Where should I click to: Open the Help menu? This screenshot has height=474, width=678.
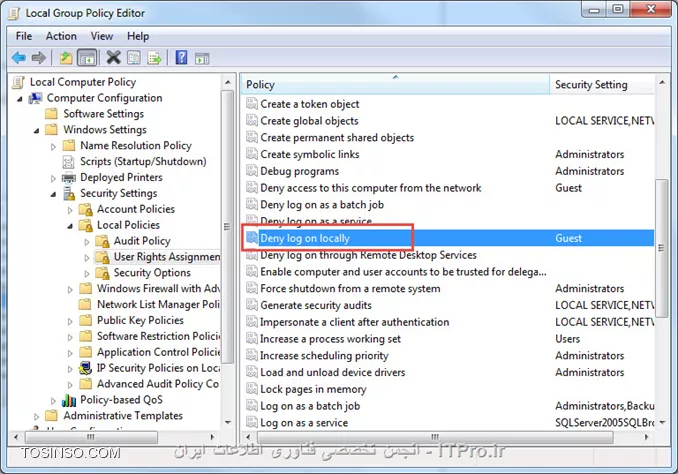click(138, 36)
